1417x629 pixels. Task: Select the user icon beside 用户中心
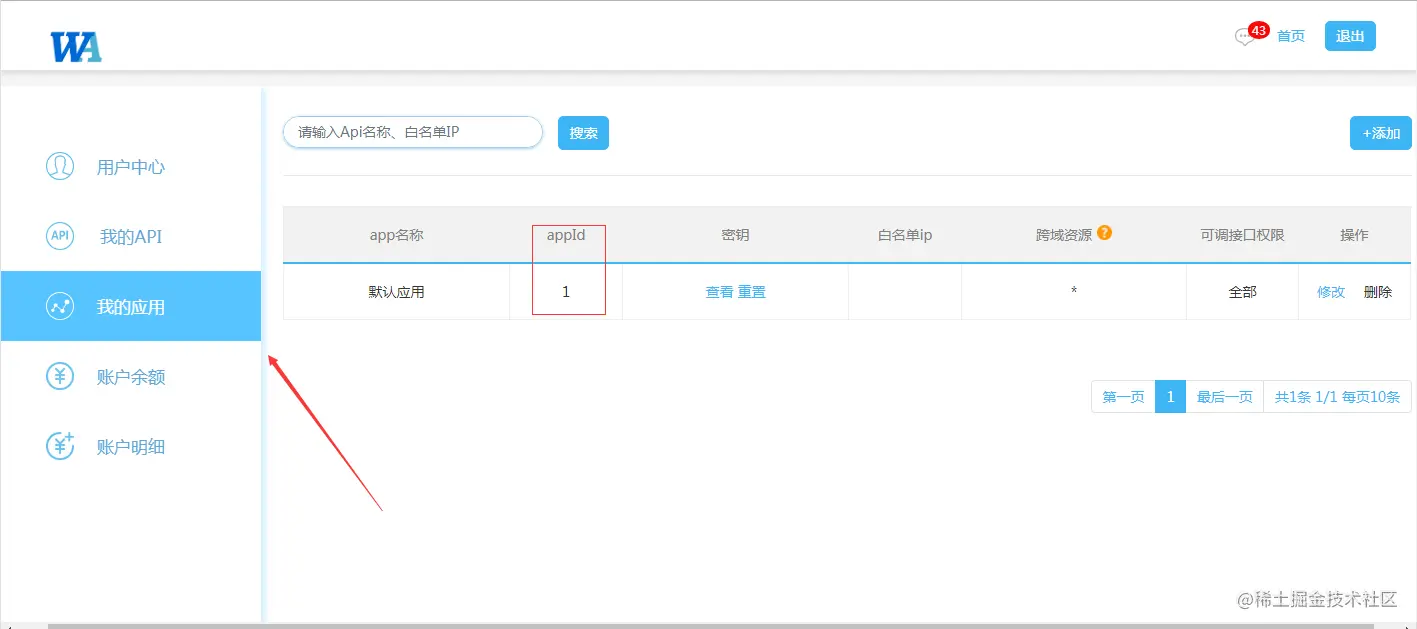60,166
